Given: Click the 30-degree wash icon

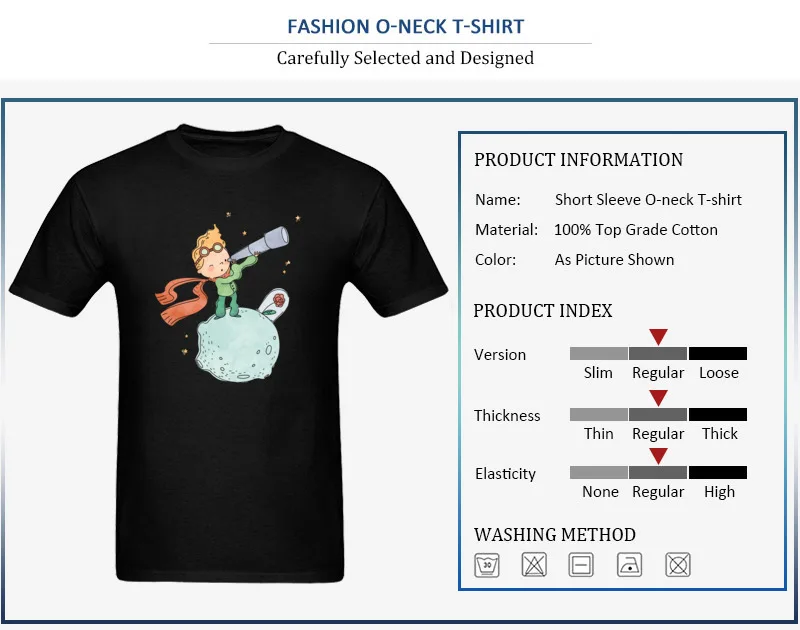Looking at the screenshot, I should 487,565.
